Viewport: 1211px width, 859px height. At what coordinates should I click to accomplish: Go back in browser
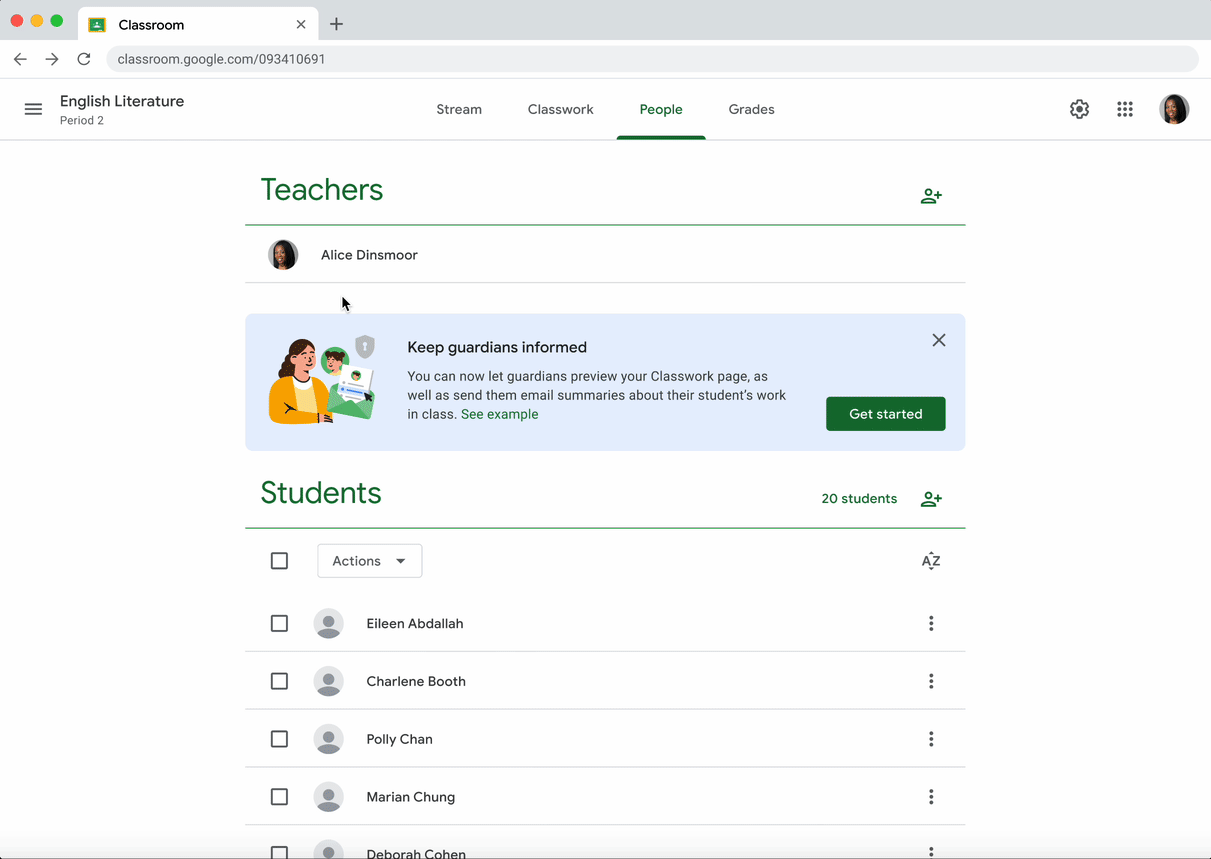coord(20,59)
